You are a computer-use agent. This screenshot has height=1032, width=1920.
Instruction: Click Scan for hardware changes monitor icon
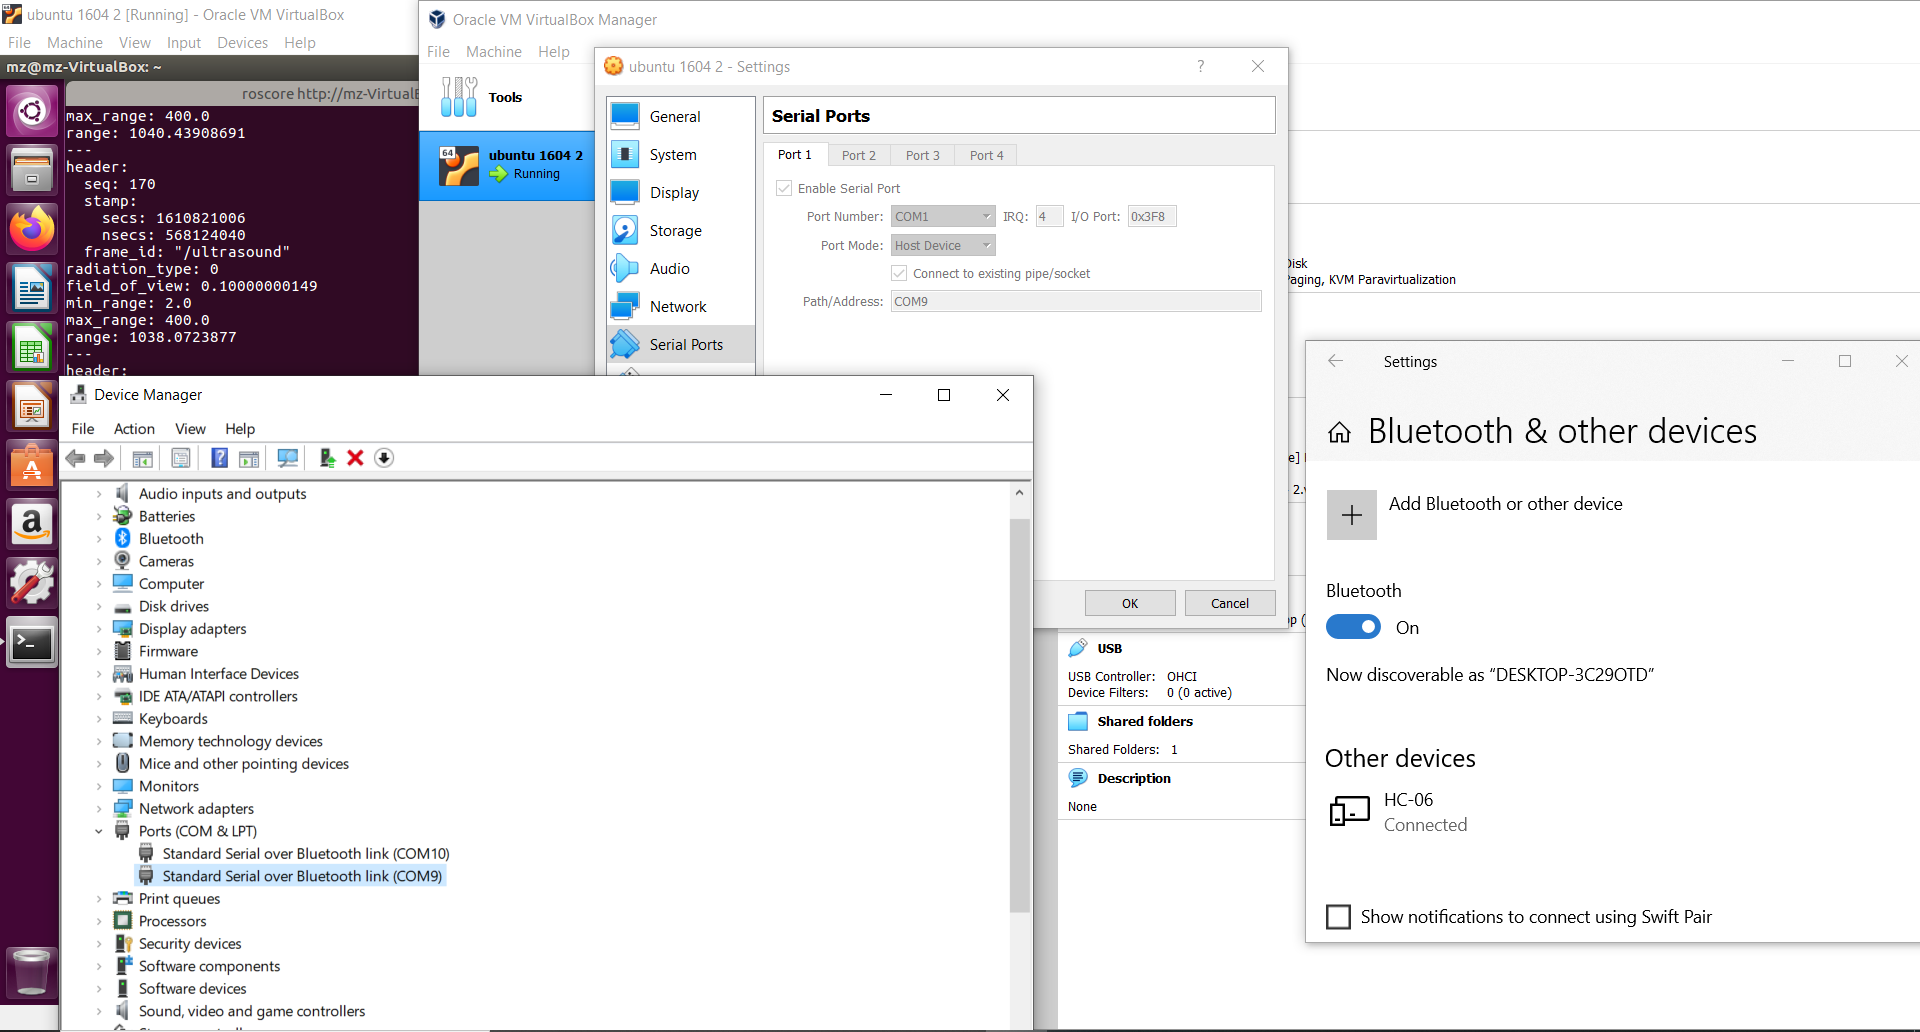(x=288, y=458)
